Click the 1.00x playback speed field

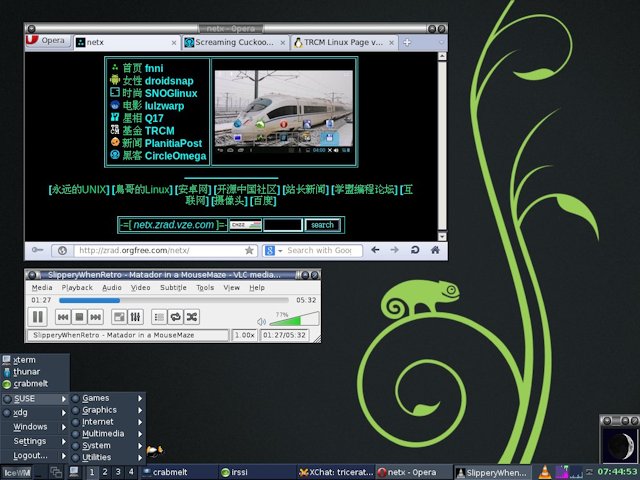[244, 335]
